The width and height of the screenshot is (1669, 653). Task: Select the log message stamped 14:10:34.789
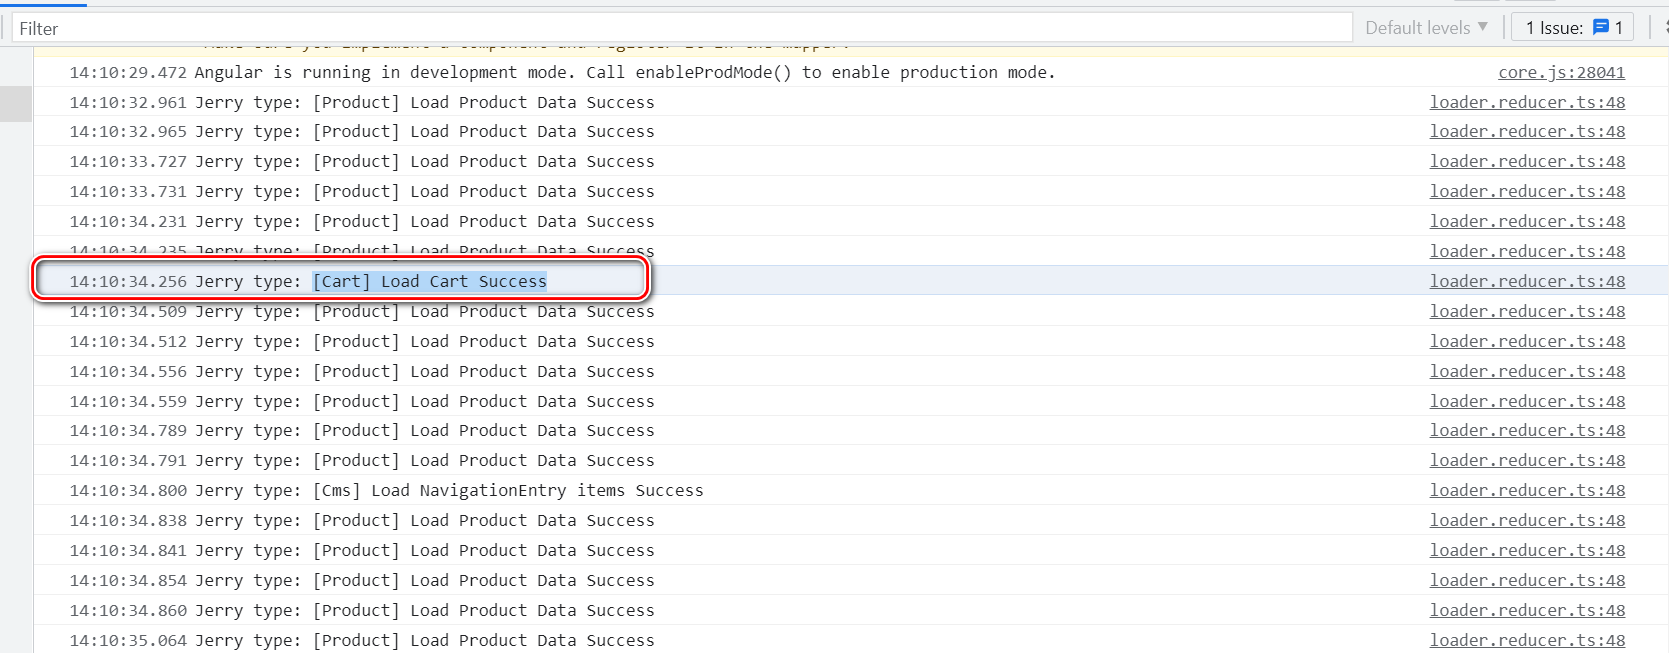click(424, 430)
